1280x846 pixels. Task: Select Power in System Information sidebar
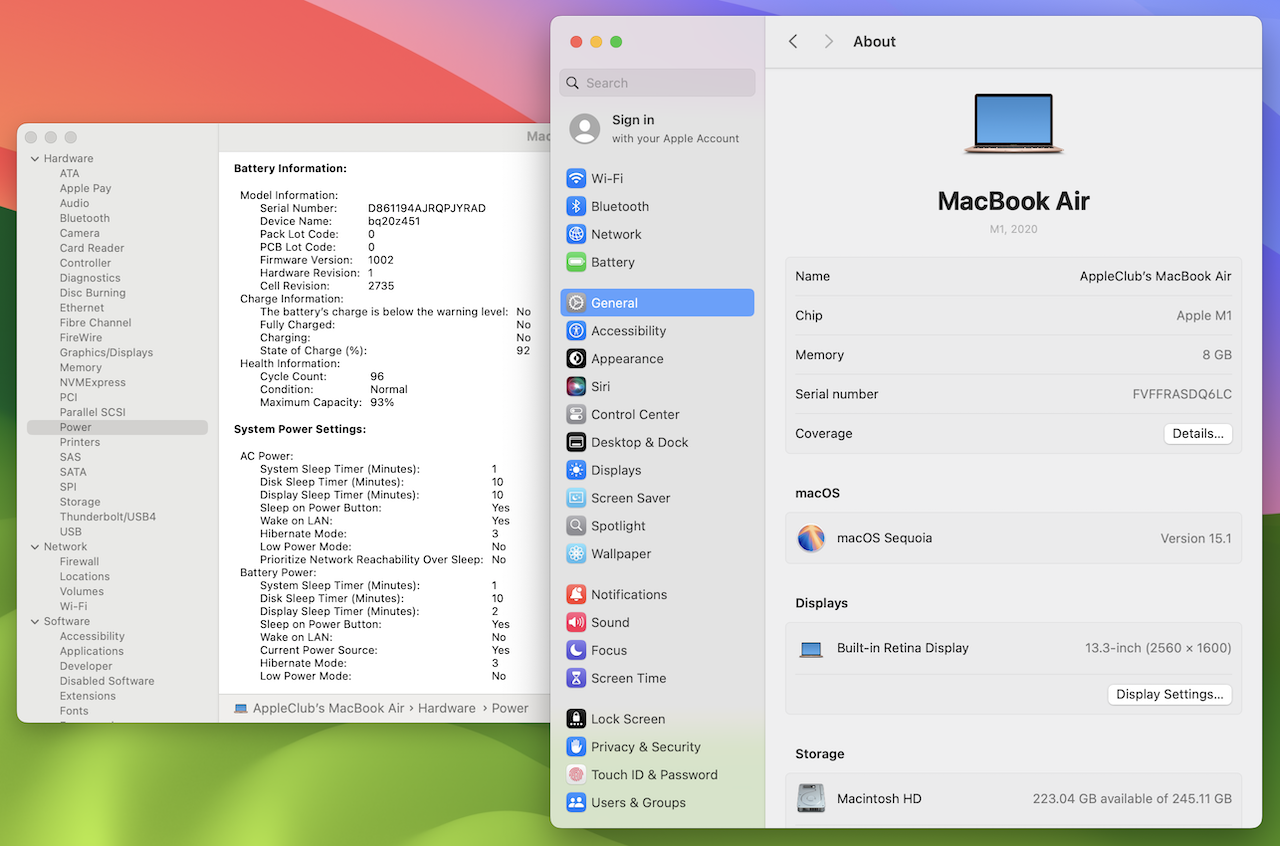tap(117, 427)
